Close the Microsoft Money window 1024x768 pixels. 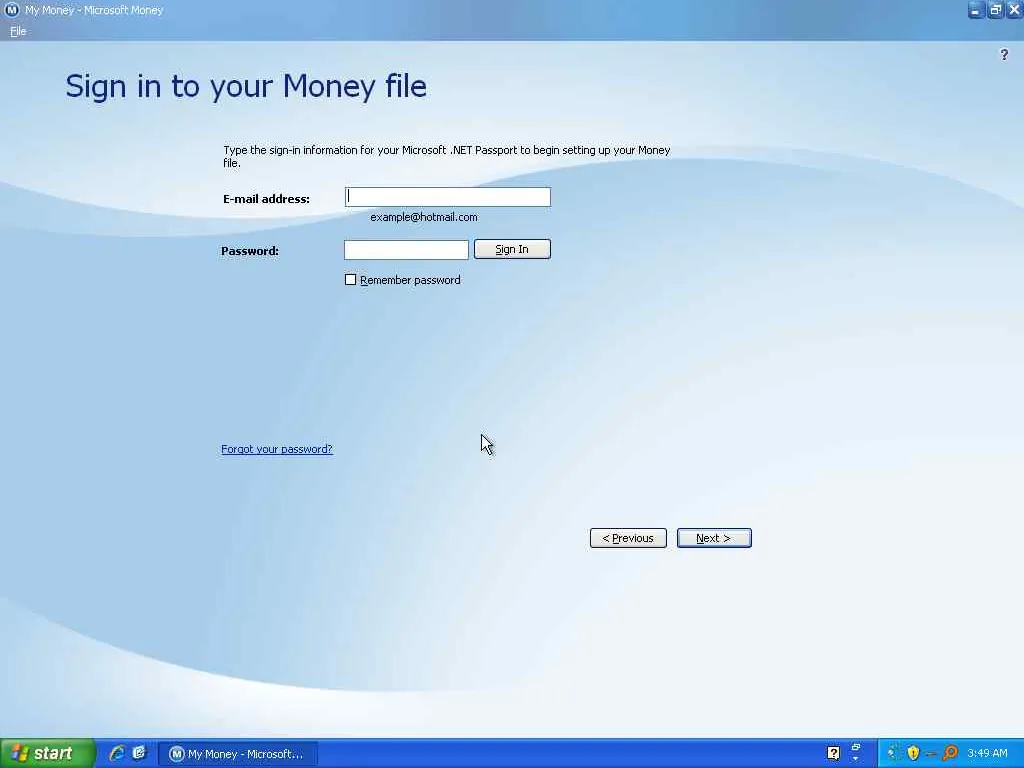(x=1014, y=10)
